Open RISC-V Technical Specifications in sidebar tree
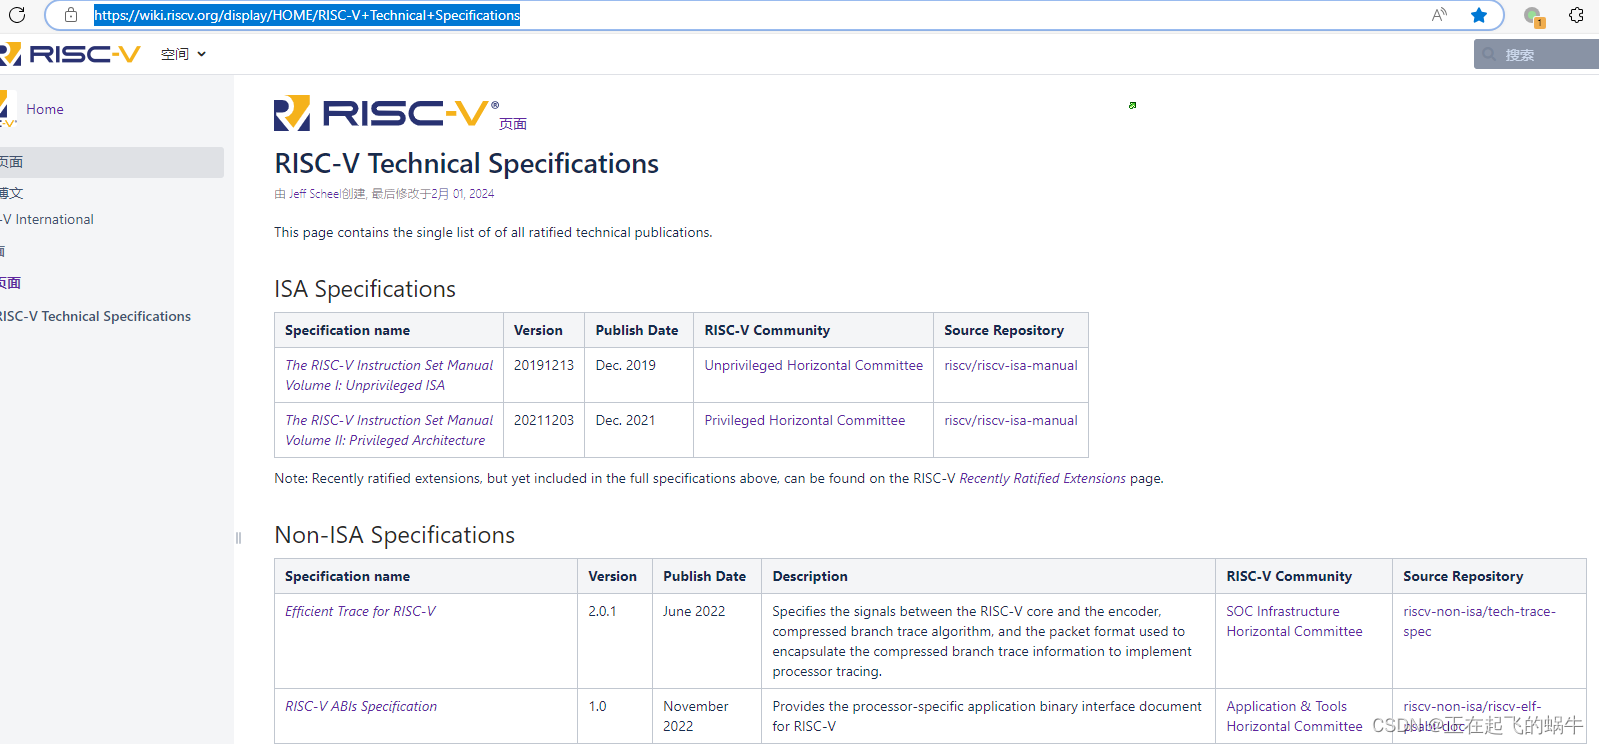This screenshot has width=1599, height=744. 96,316
